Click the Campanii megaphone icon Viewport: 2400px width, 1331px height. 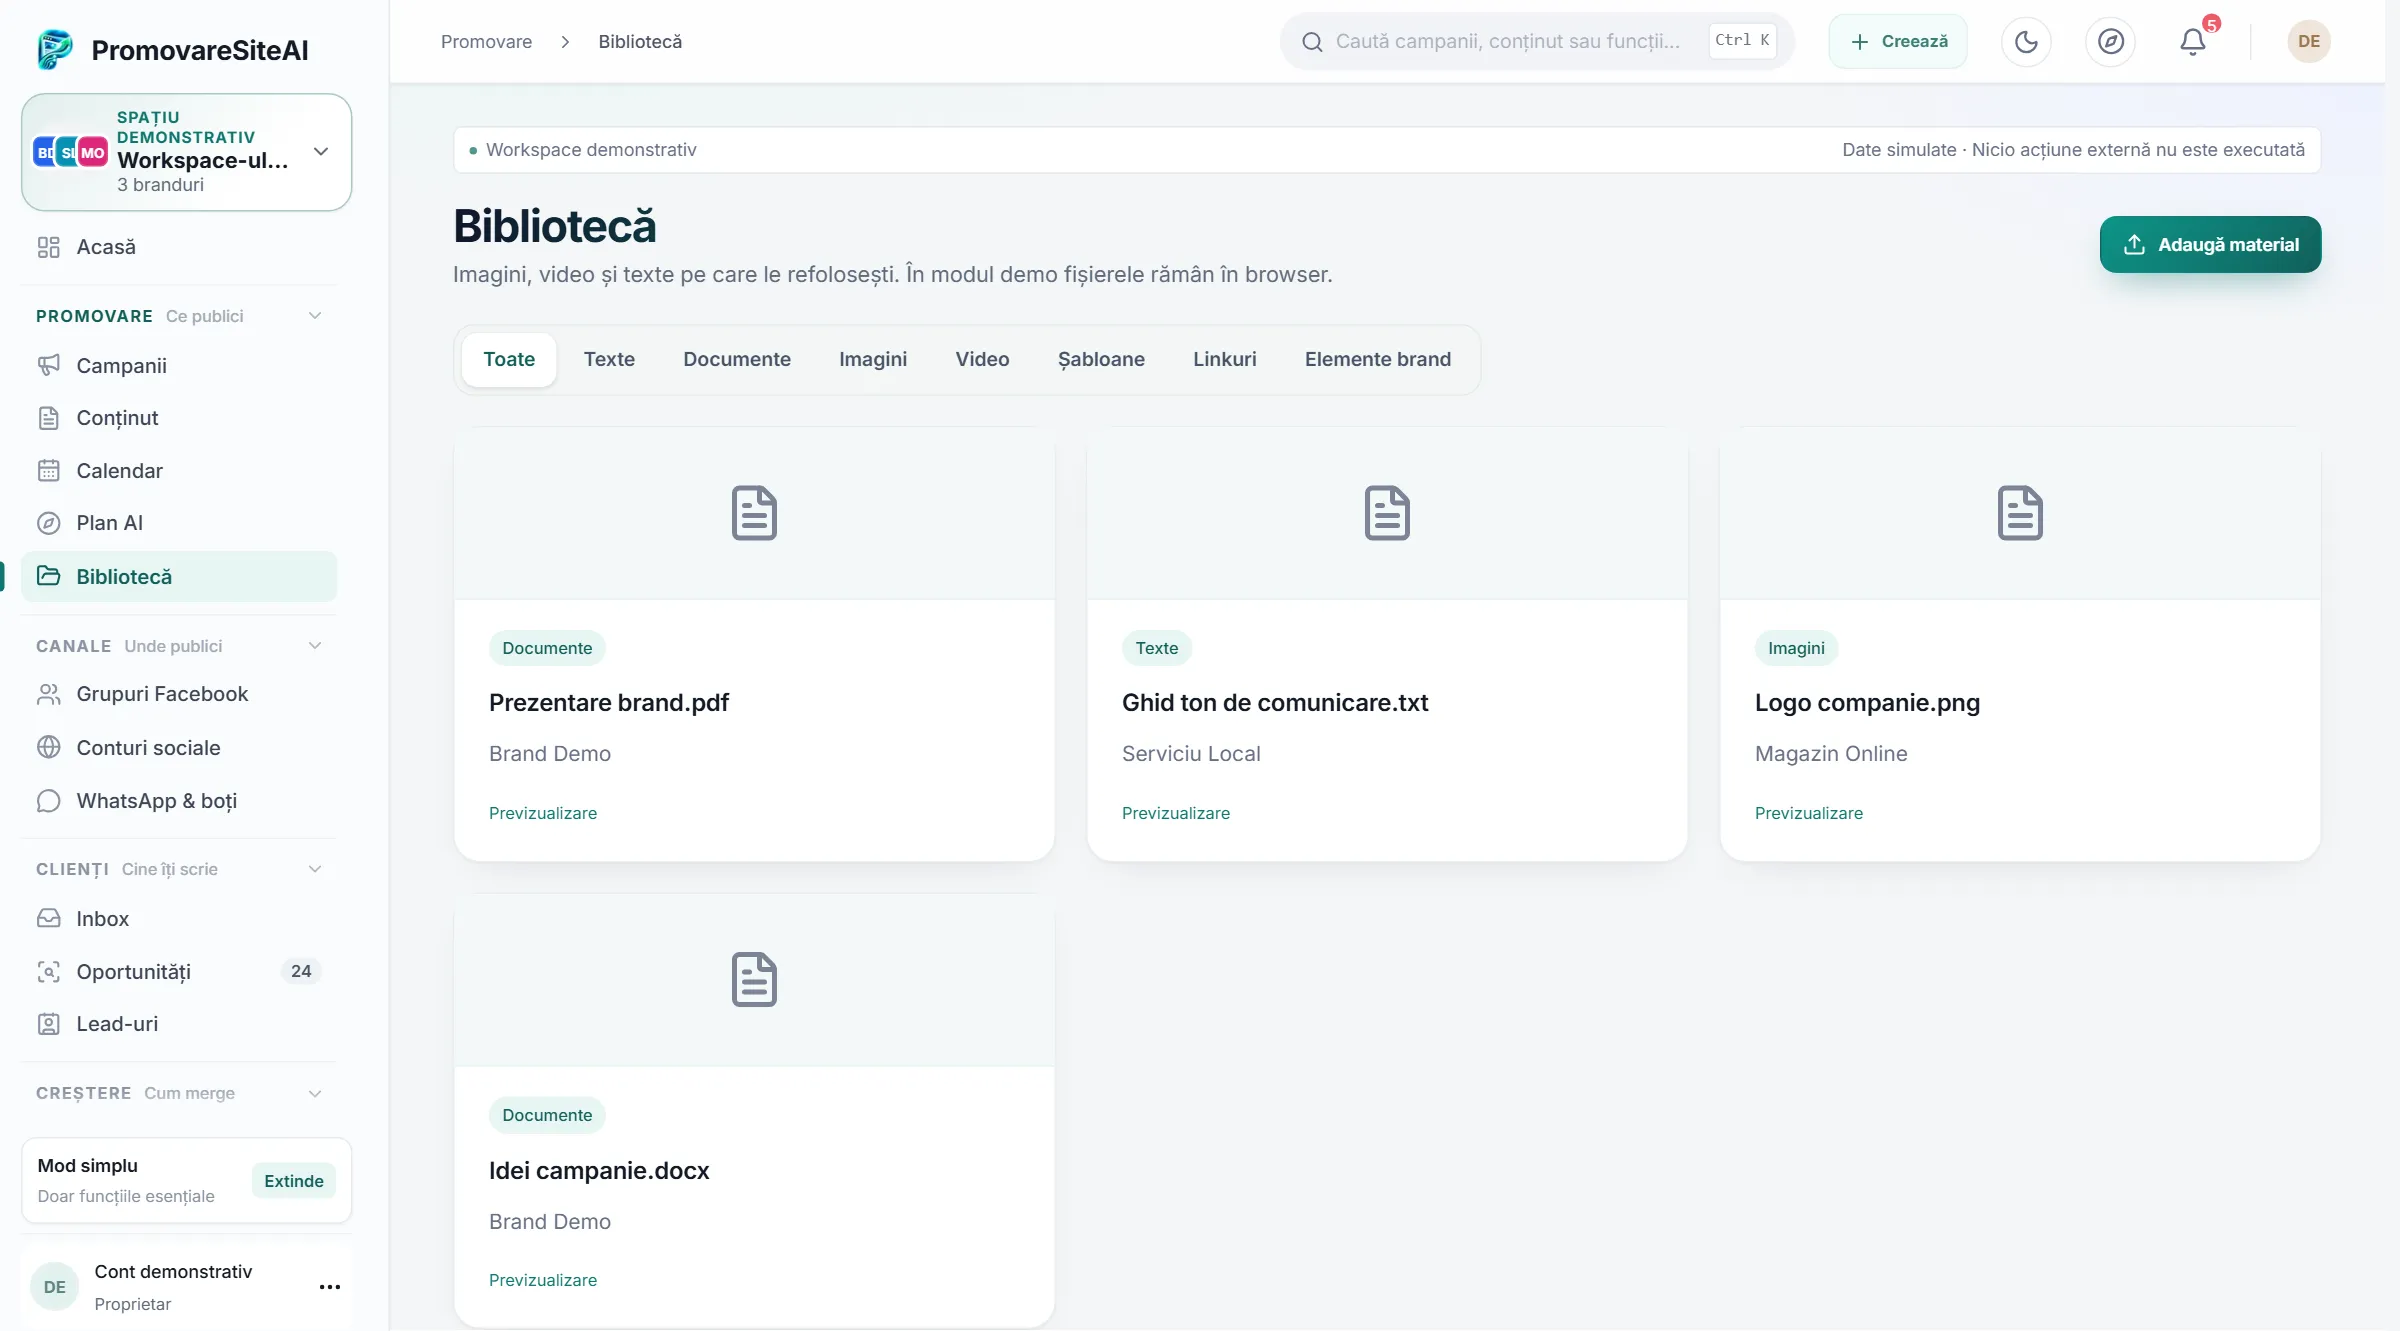click(x=49, y=365)
